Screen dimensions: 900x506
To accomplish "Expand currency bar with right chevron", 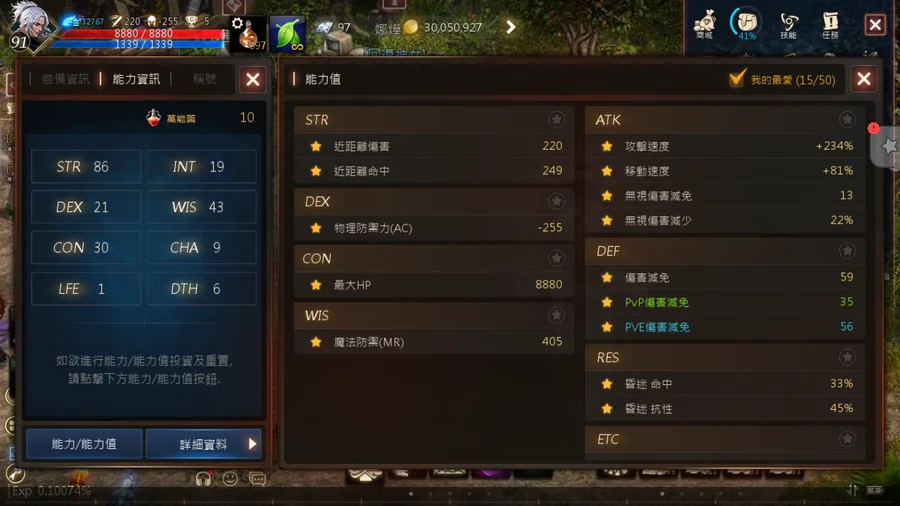I will click(510, 27).
